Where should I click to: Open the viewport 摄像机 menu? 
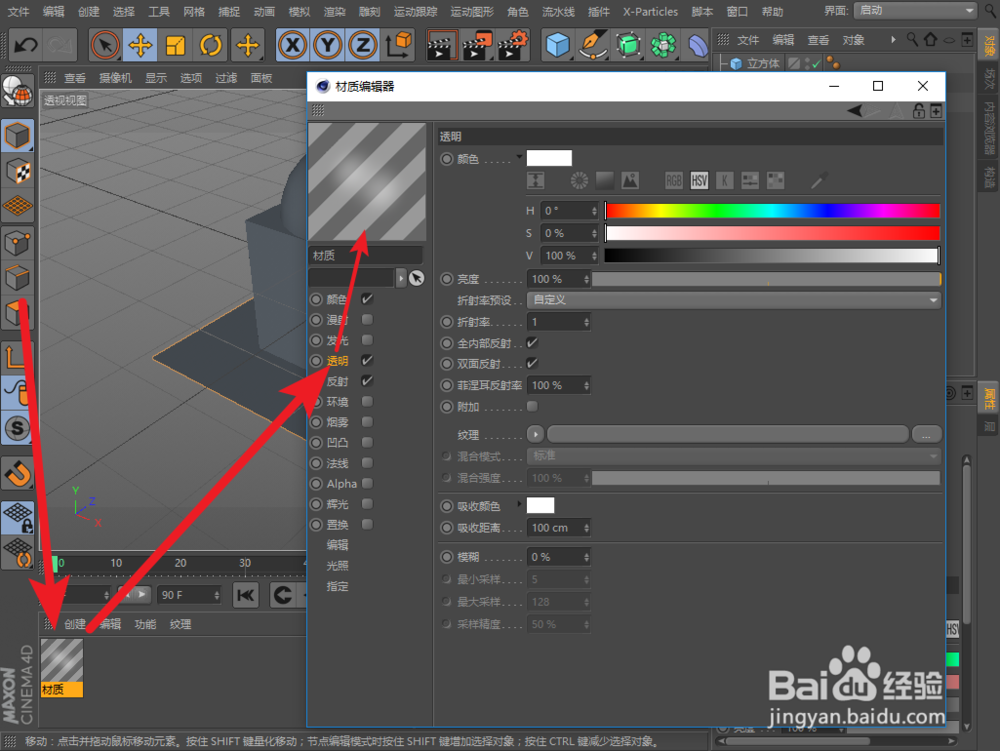(115, 78)
